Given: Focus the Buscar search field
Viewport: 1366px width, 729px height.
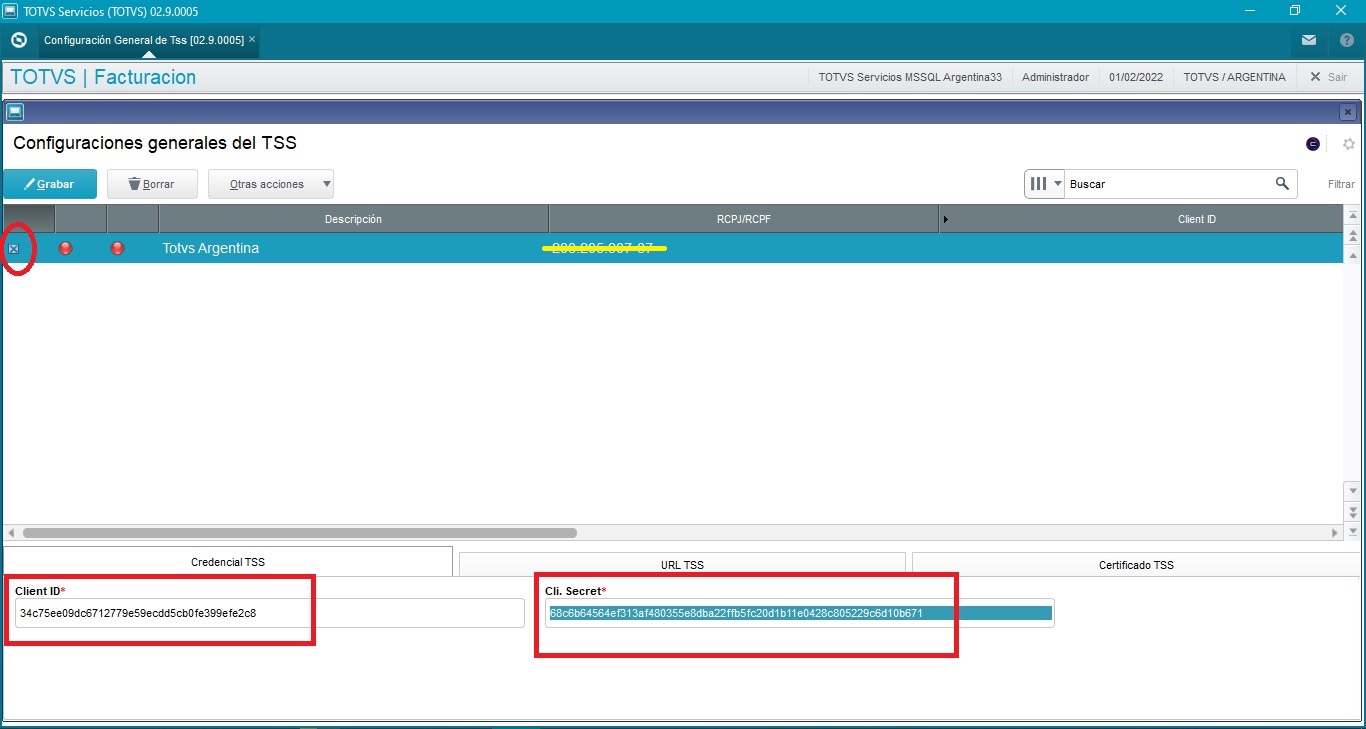Looking at the screenshot, I should (1168, 184).
